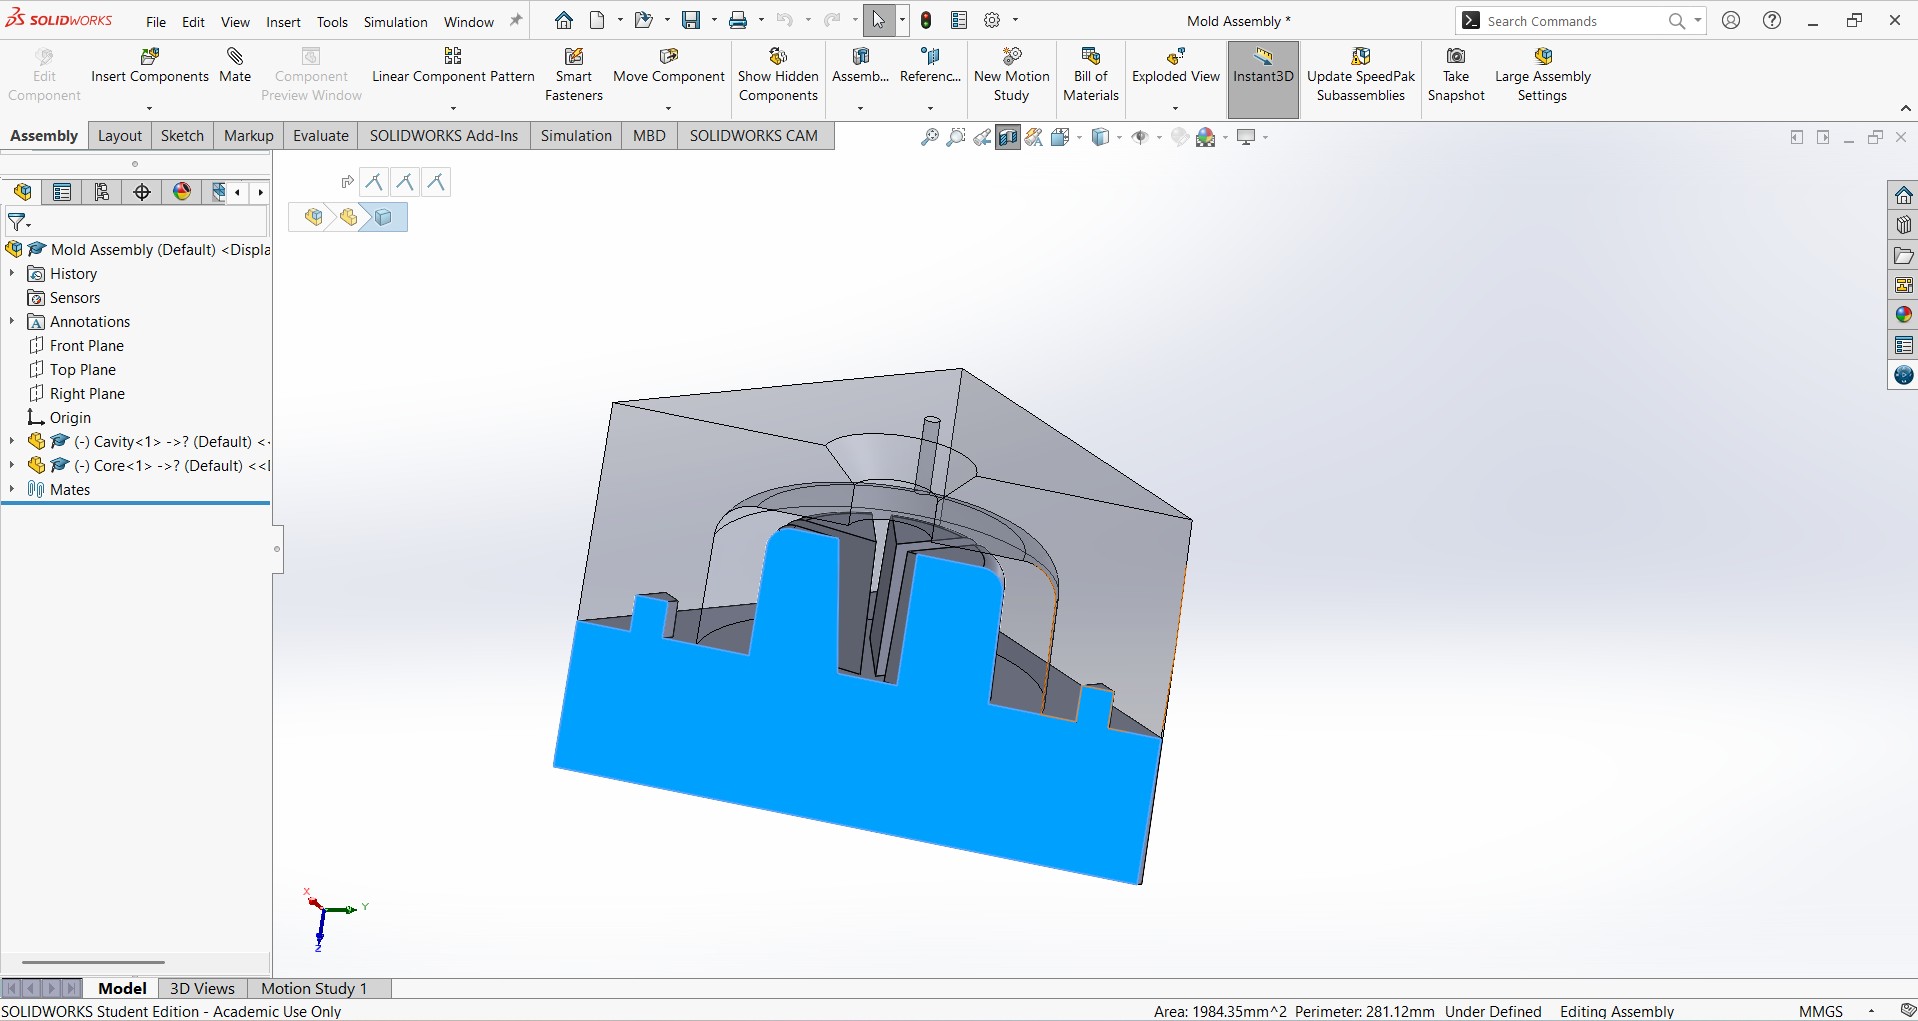1918x1021 pixels.
Task: Expand the Mates folder
Action: 12,489
